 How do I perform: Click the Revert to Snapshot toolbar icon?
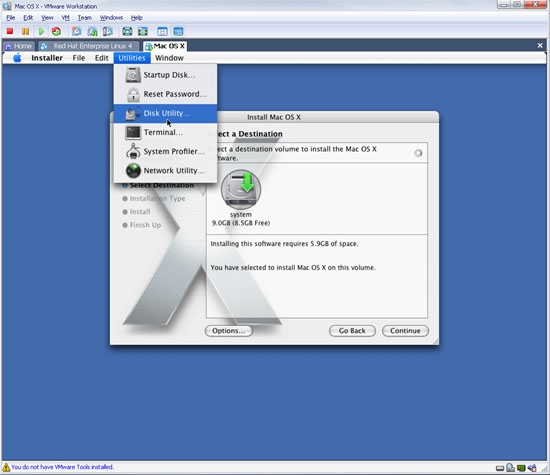pyautogui.click(x=92, y=32)
